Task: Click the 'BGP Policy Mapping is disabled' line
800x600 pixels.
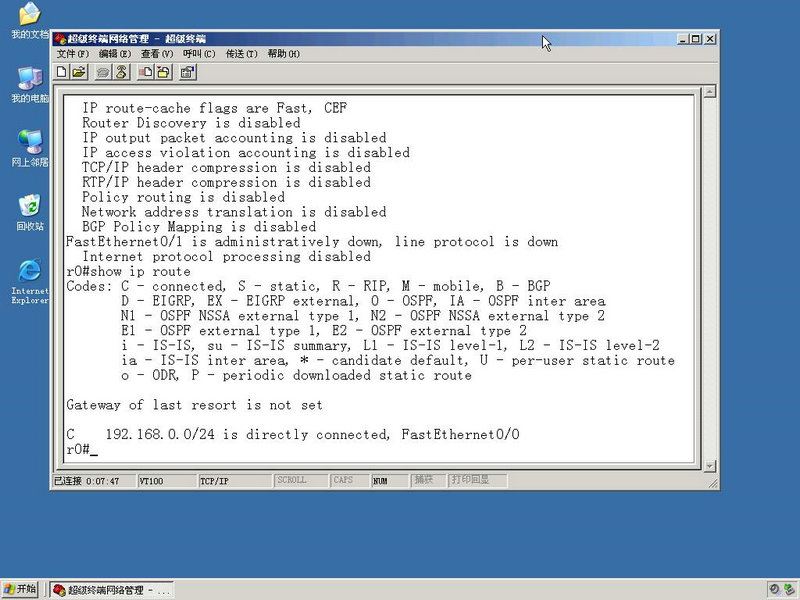Action: point(199,227)
